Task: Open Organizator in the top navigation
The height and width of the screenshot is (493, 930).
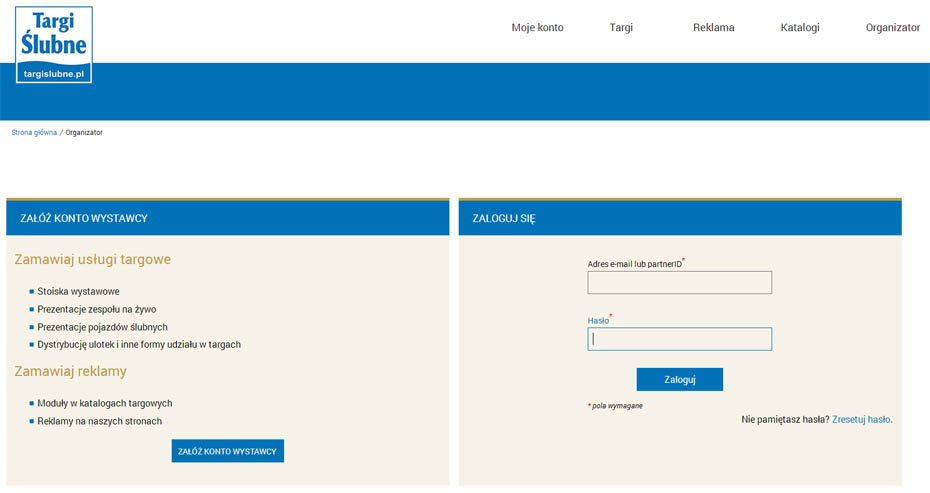Action: pos(892,28)
